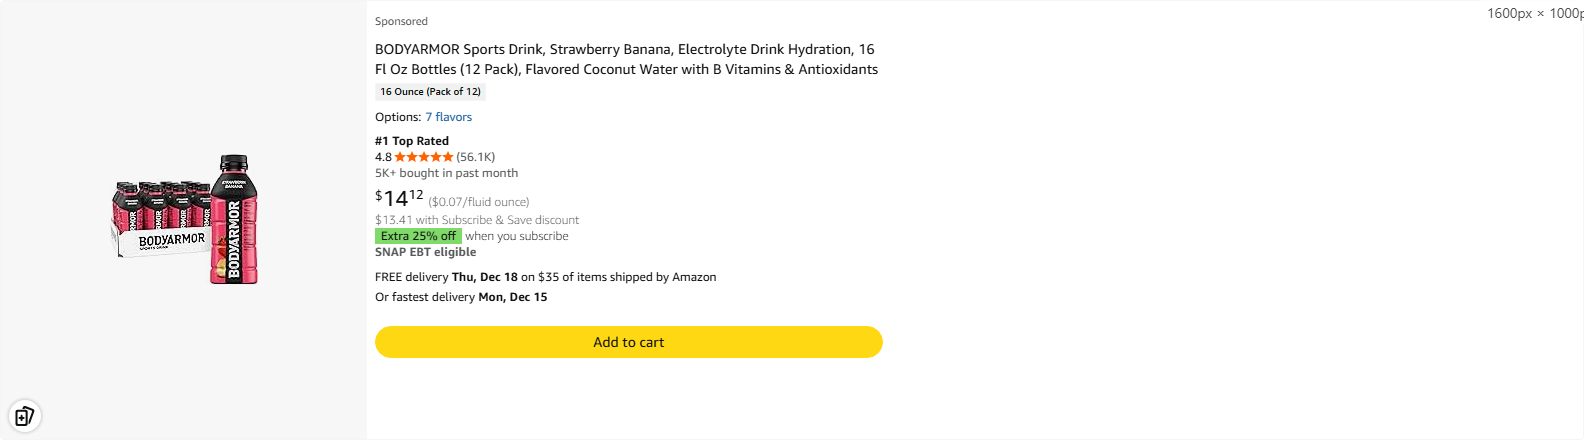Click the $14.12 price

(x=399, y=198)
